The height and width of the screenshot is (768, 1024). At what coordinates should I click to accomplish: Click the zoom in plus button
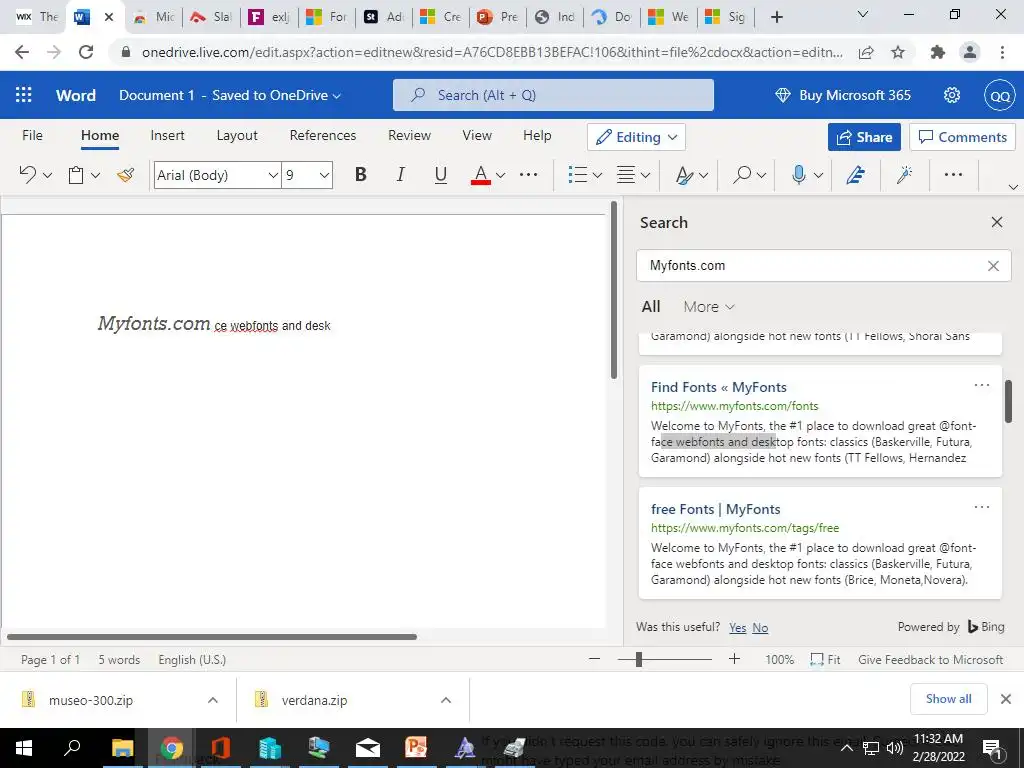[x=735, y=659]
